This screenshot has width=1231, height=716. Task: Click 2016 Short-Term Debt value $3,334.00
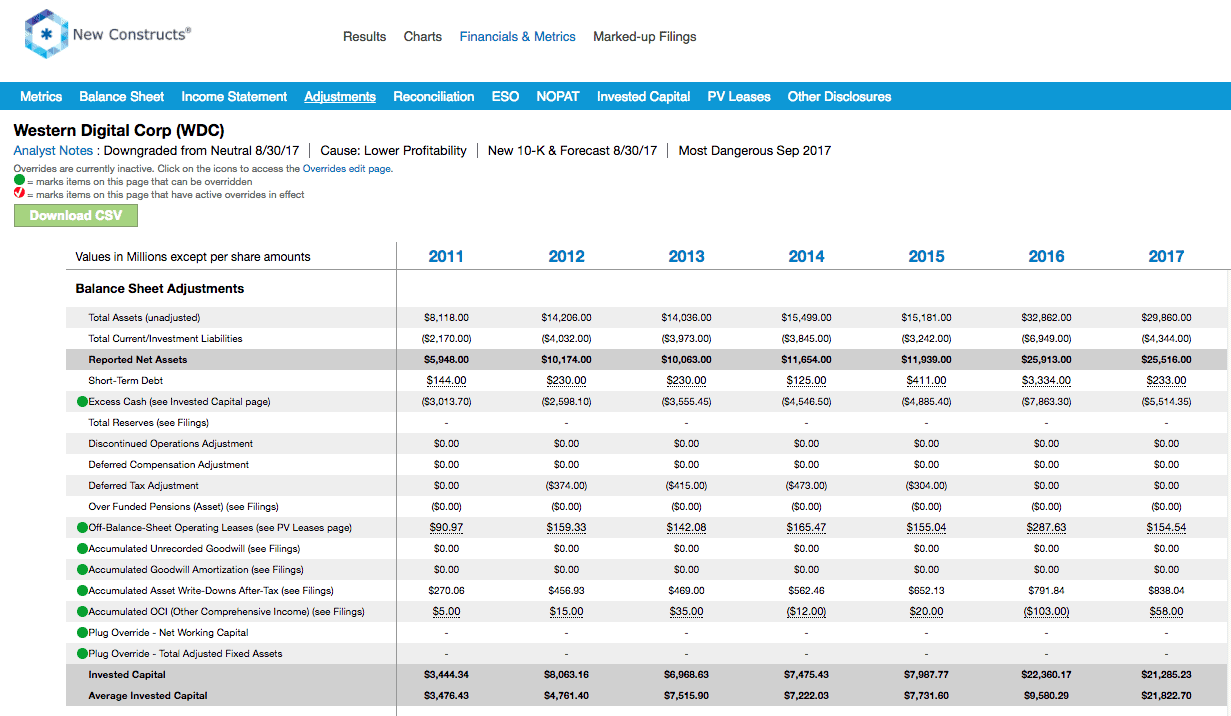[x=1046, y=381]
